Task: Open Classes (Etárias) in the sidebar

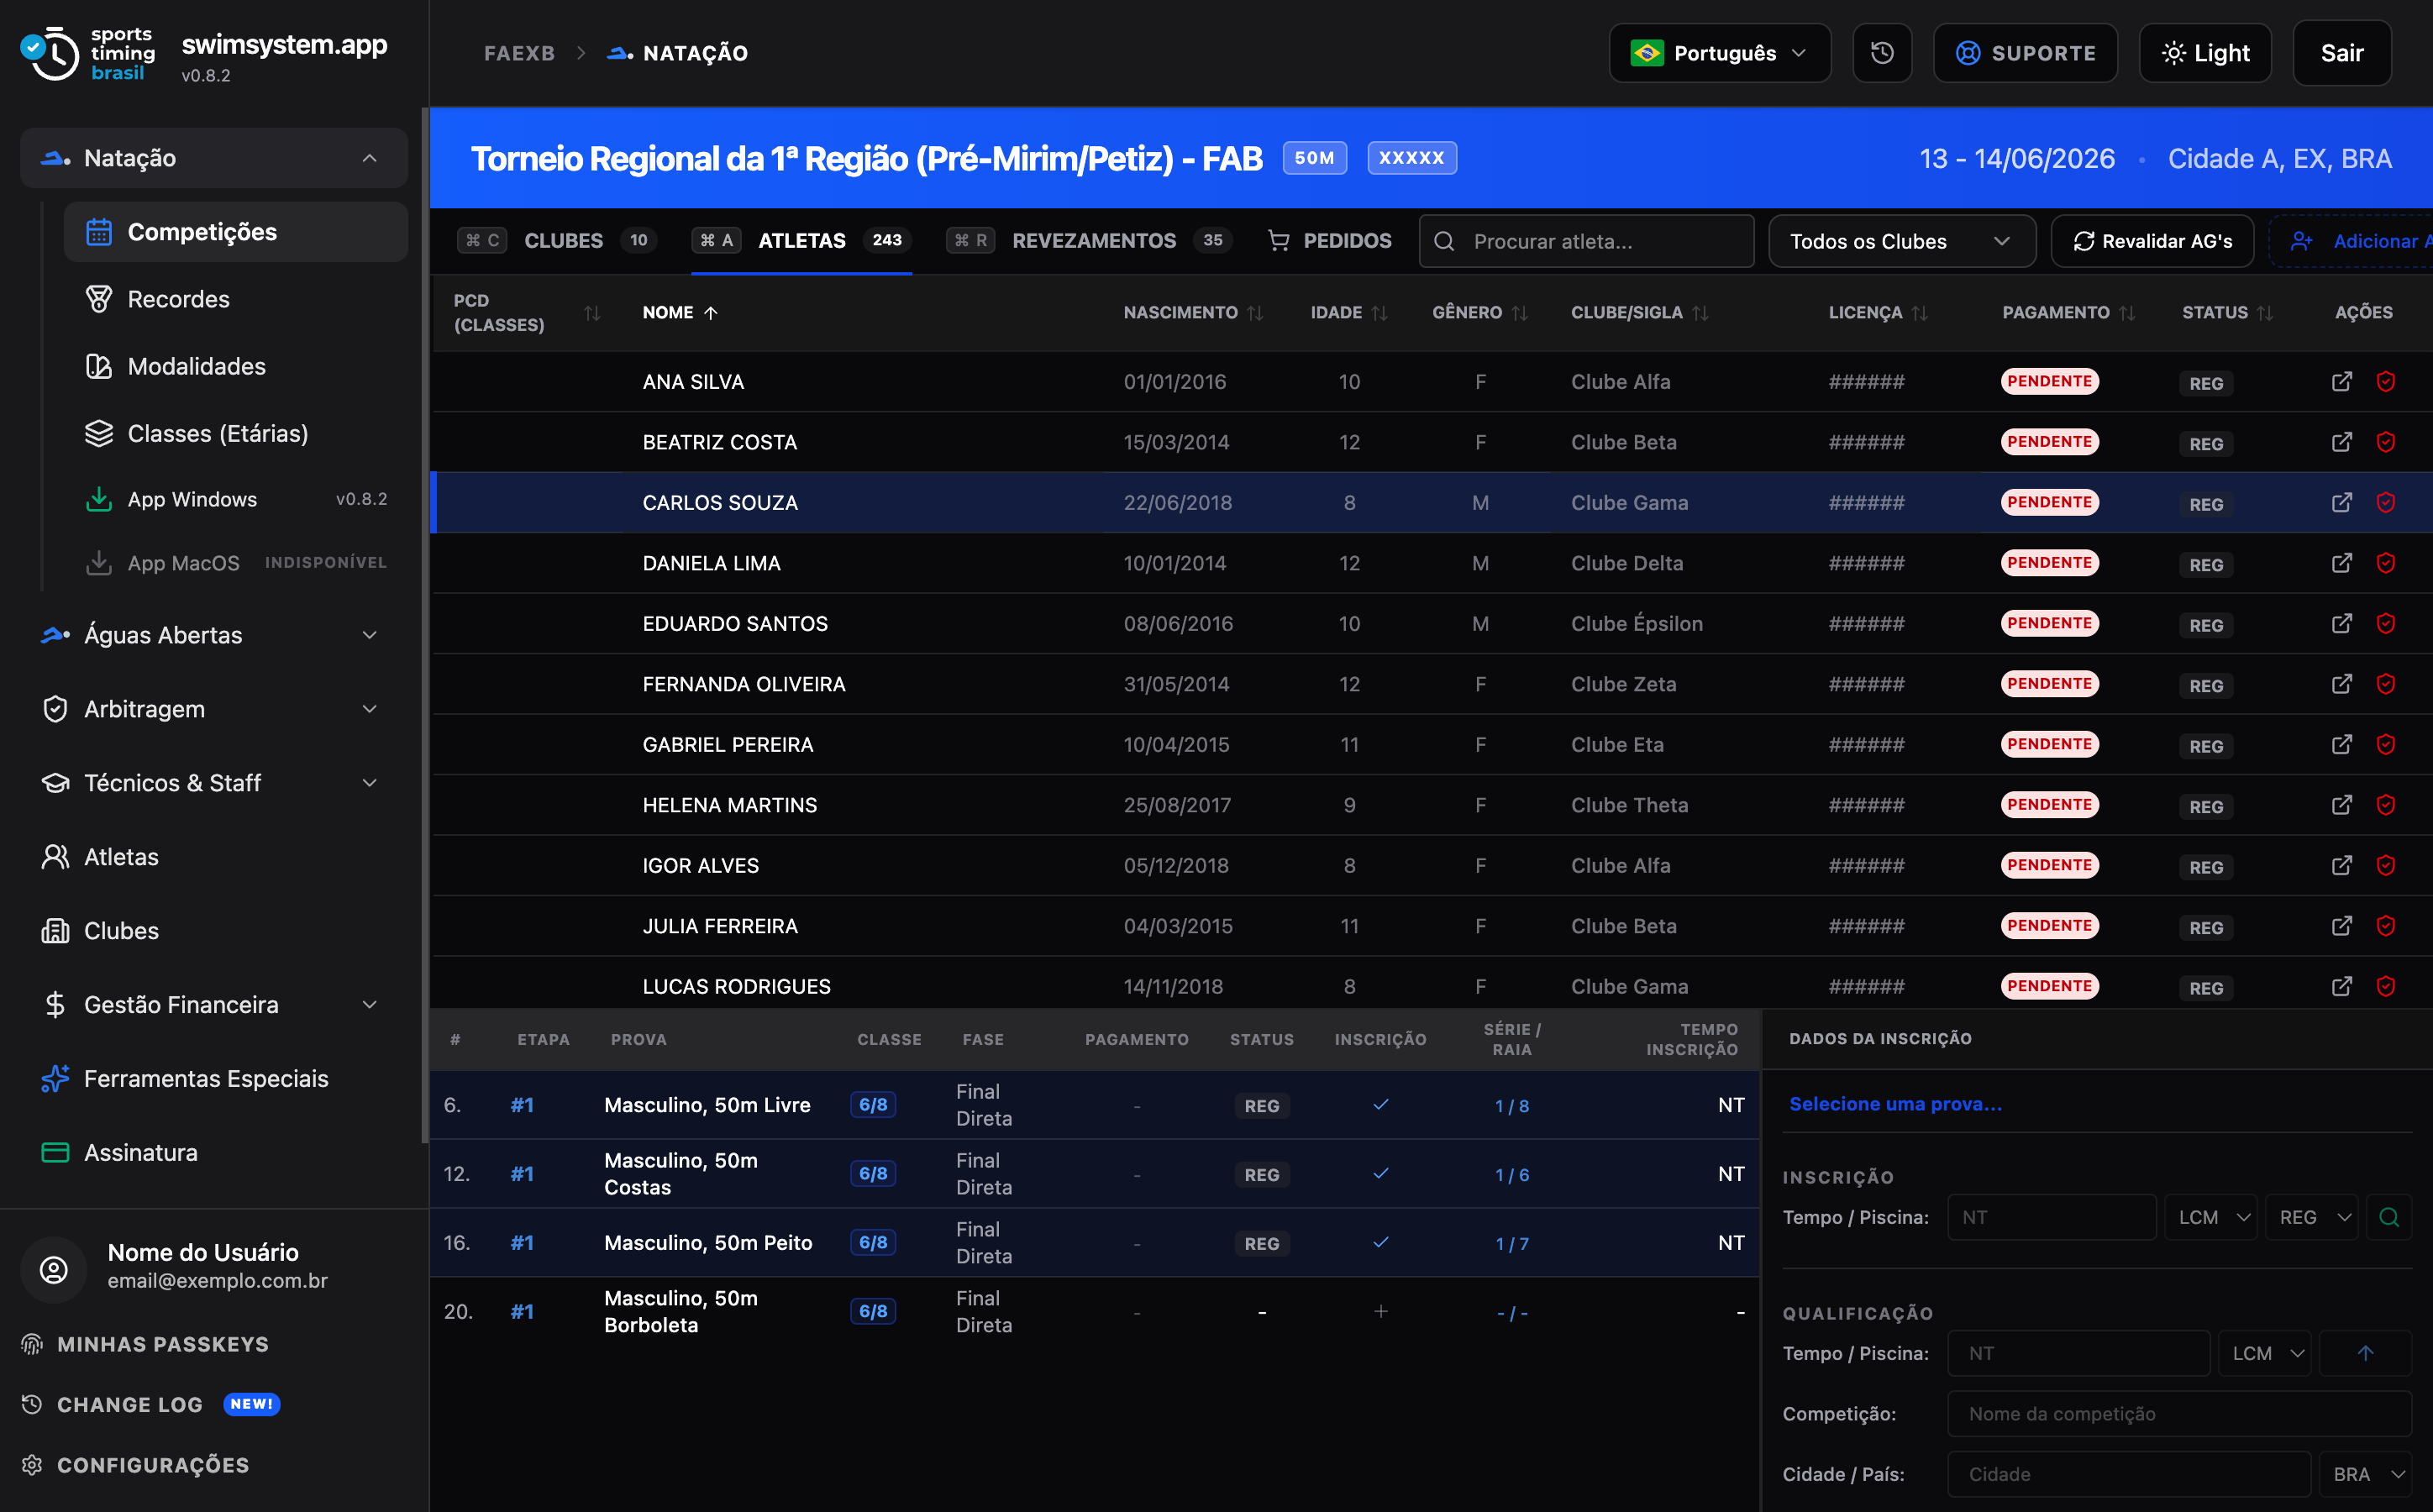Action: click(x=236, y=433)
